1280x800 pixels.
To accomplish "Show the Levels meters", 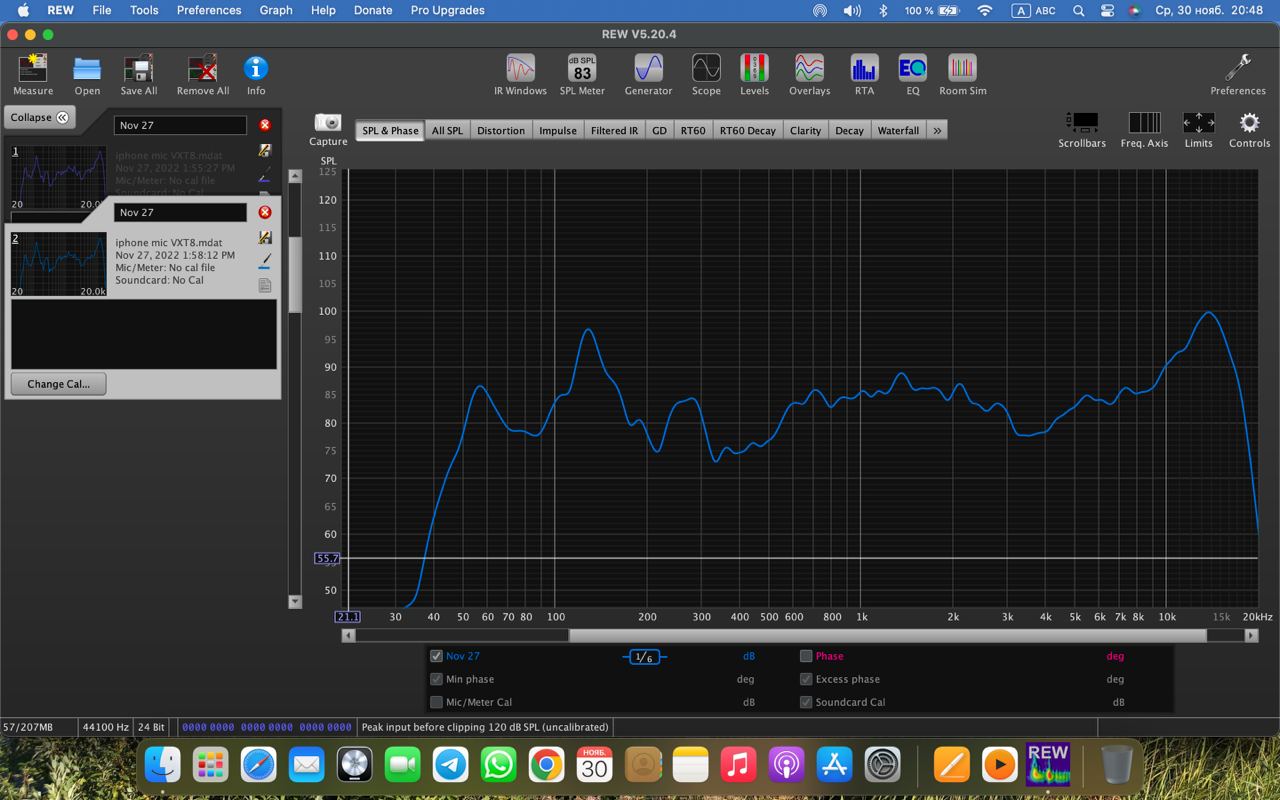I will (754, 67).
